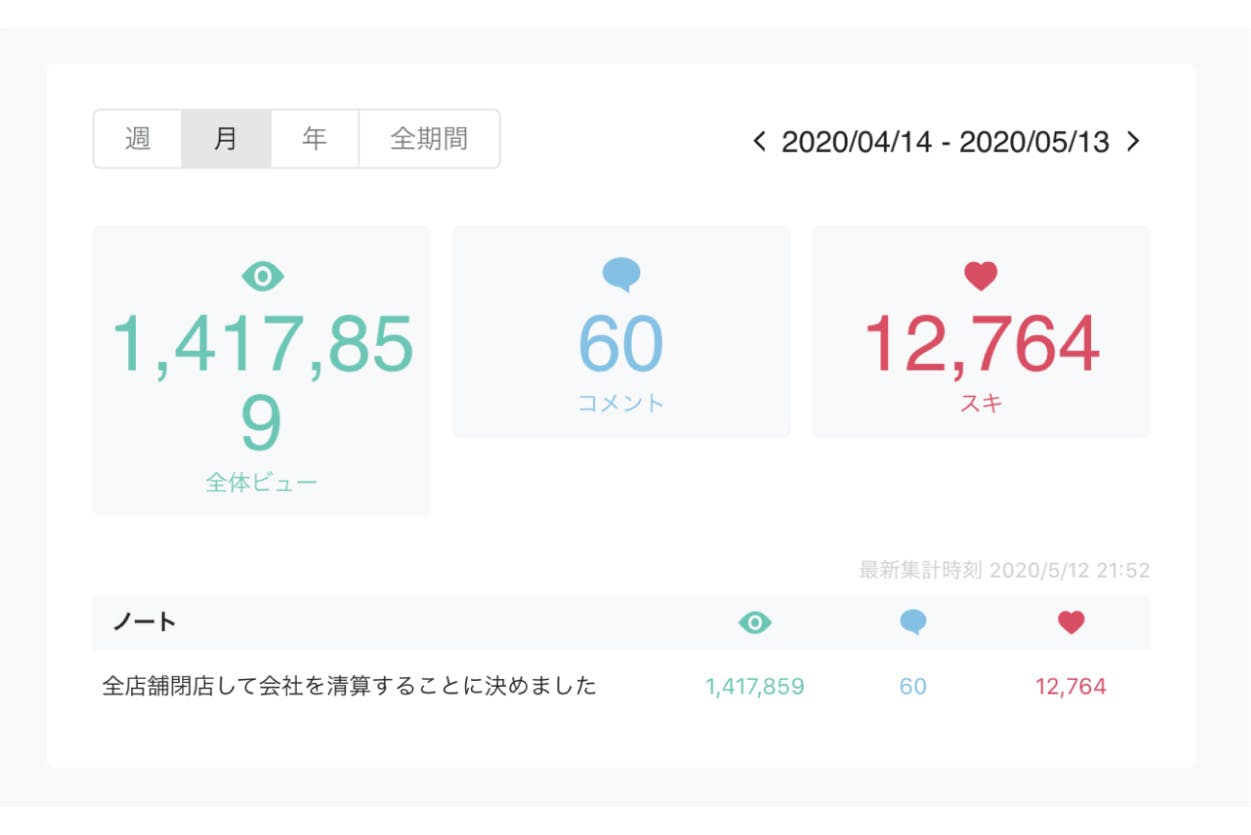This screenshot has width=1251, height=835.
Task: Click the large 12,764 likes number
Action: 980,344
